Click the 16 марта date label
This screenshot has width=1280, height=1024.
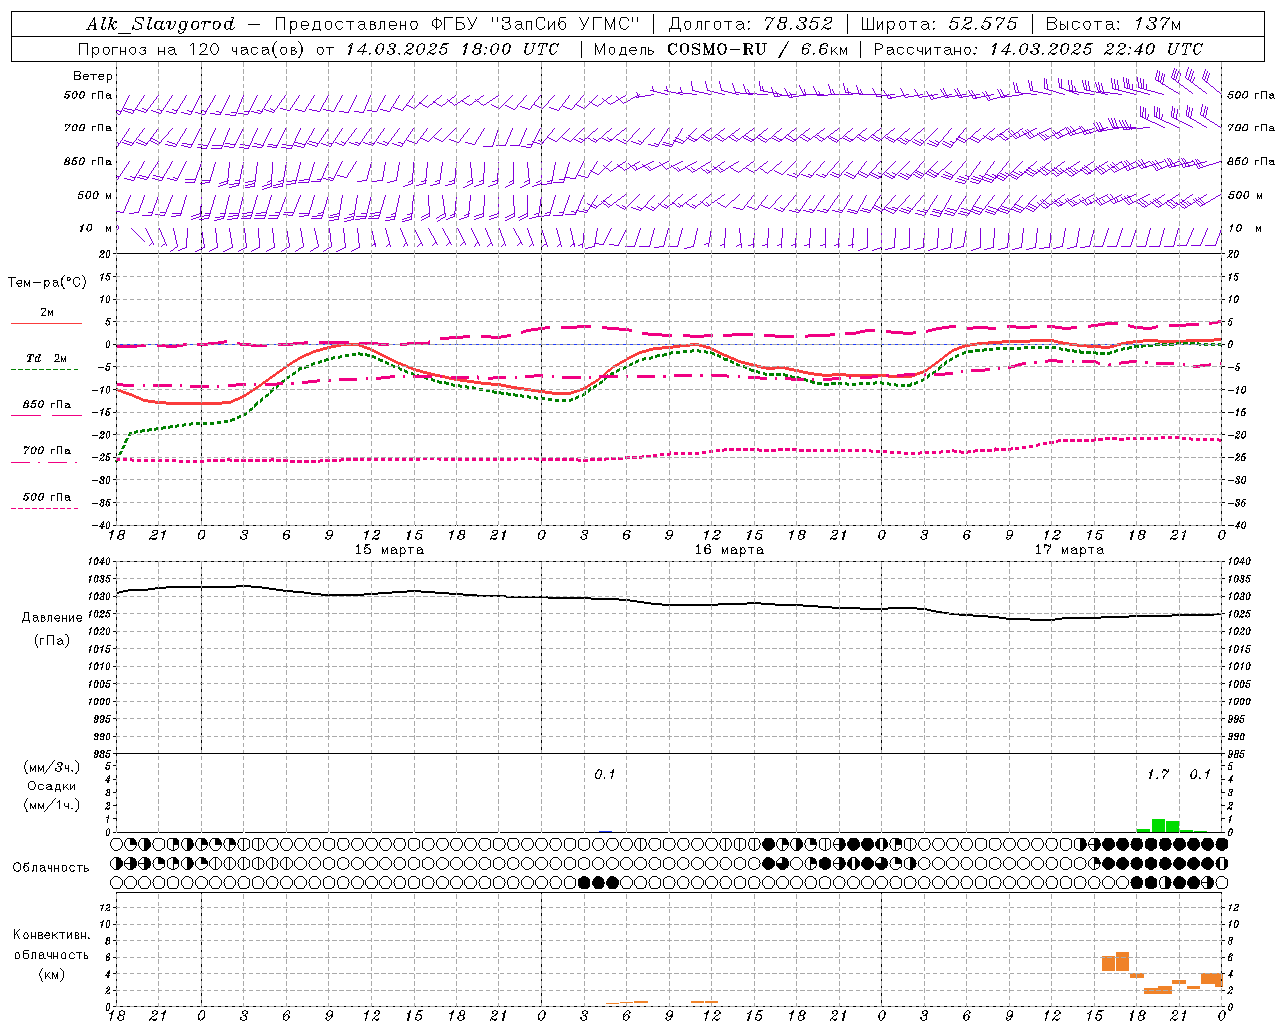729,550
